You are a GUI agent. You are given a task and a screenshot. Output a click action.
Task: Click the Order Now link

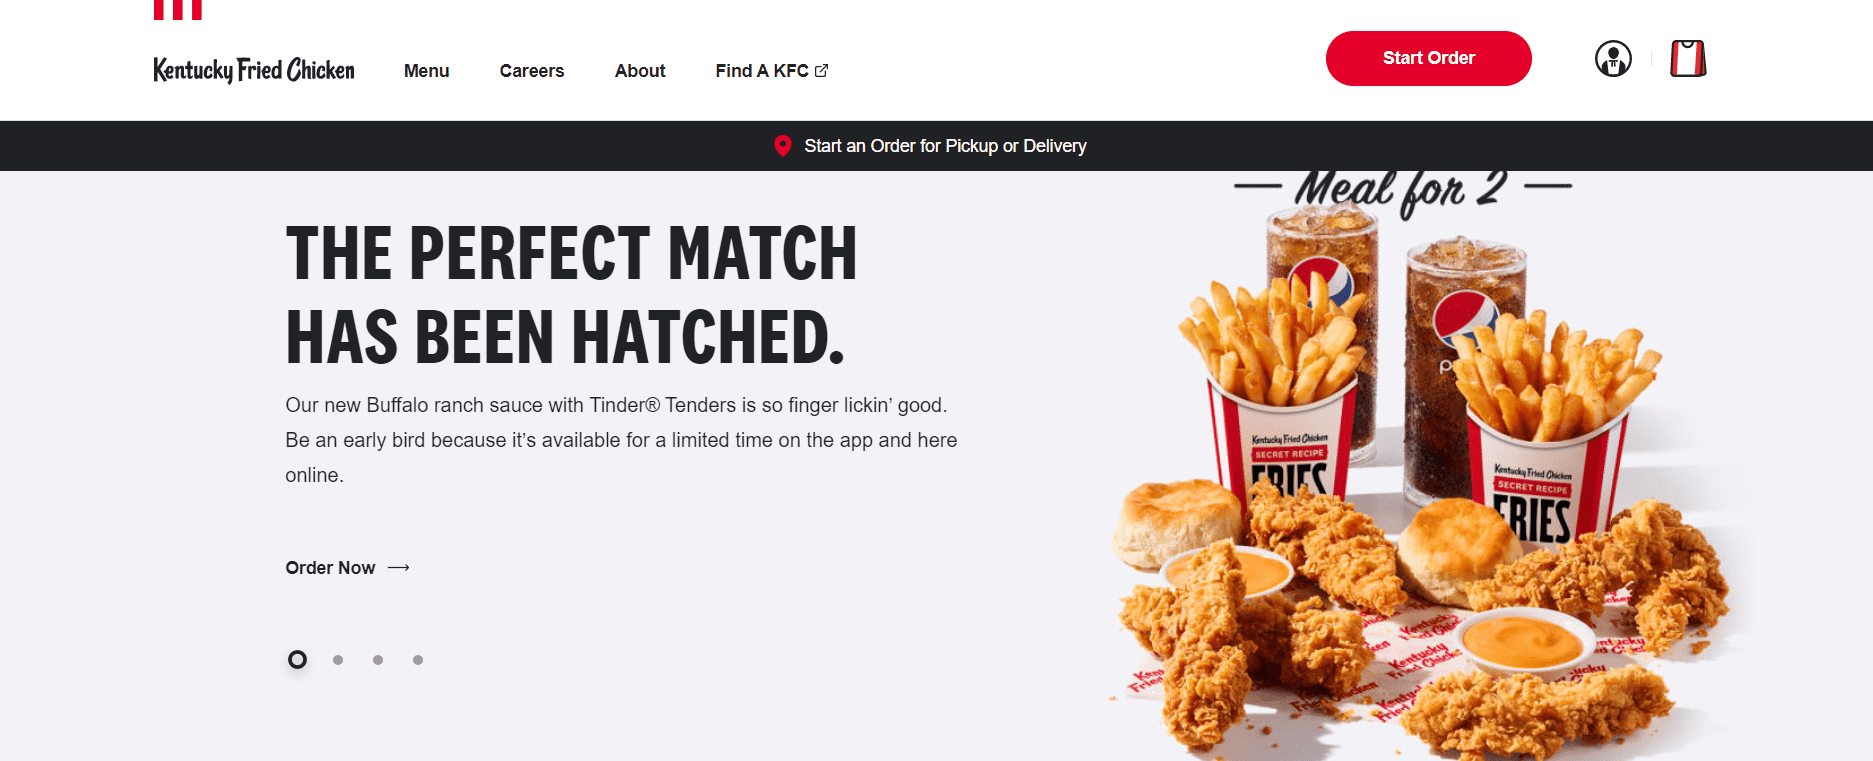pyautogui.click(x=348, y=568)
